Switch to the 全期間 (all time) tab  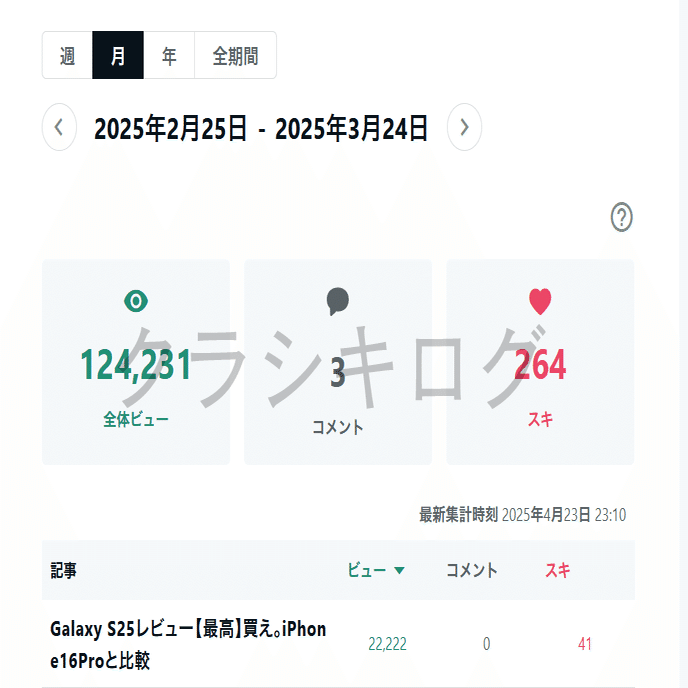click(235, 55)
